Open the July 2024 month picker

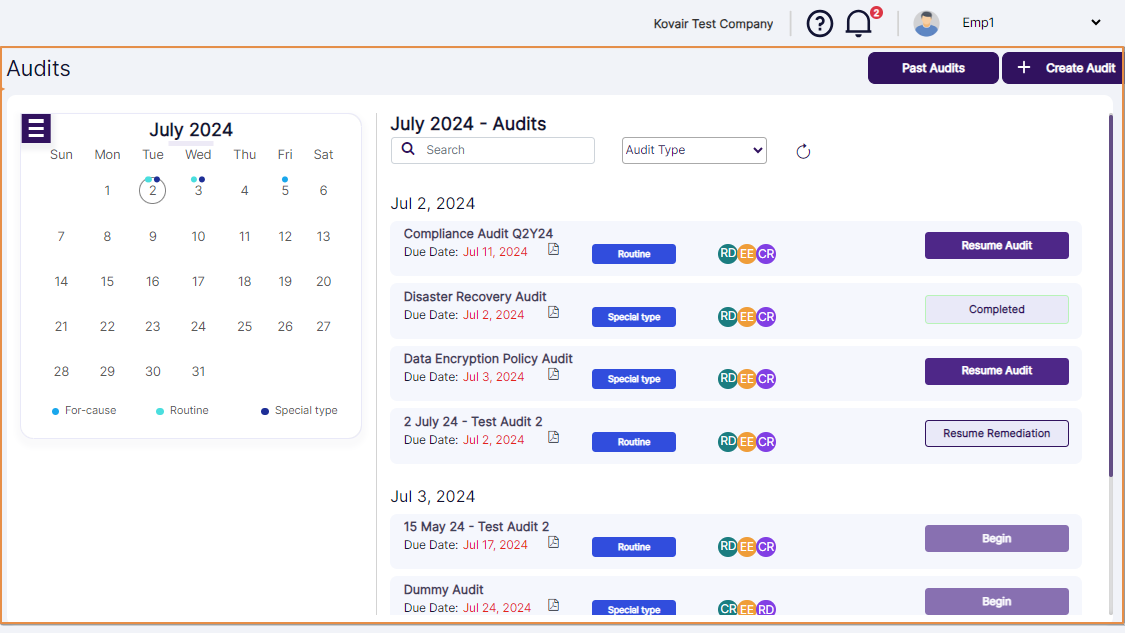(190, 130)
